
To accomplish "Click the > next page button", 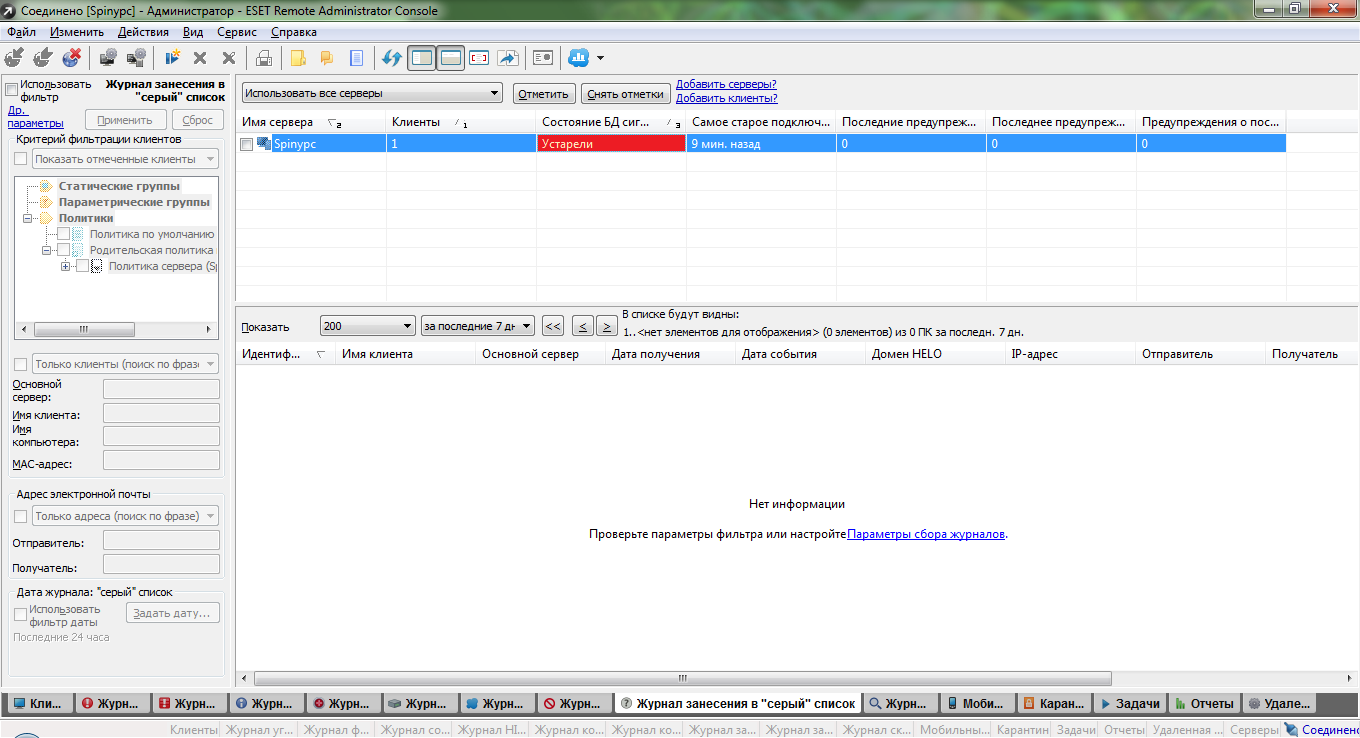I will [x=606, y=326].
